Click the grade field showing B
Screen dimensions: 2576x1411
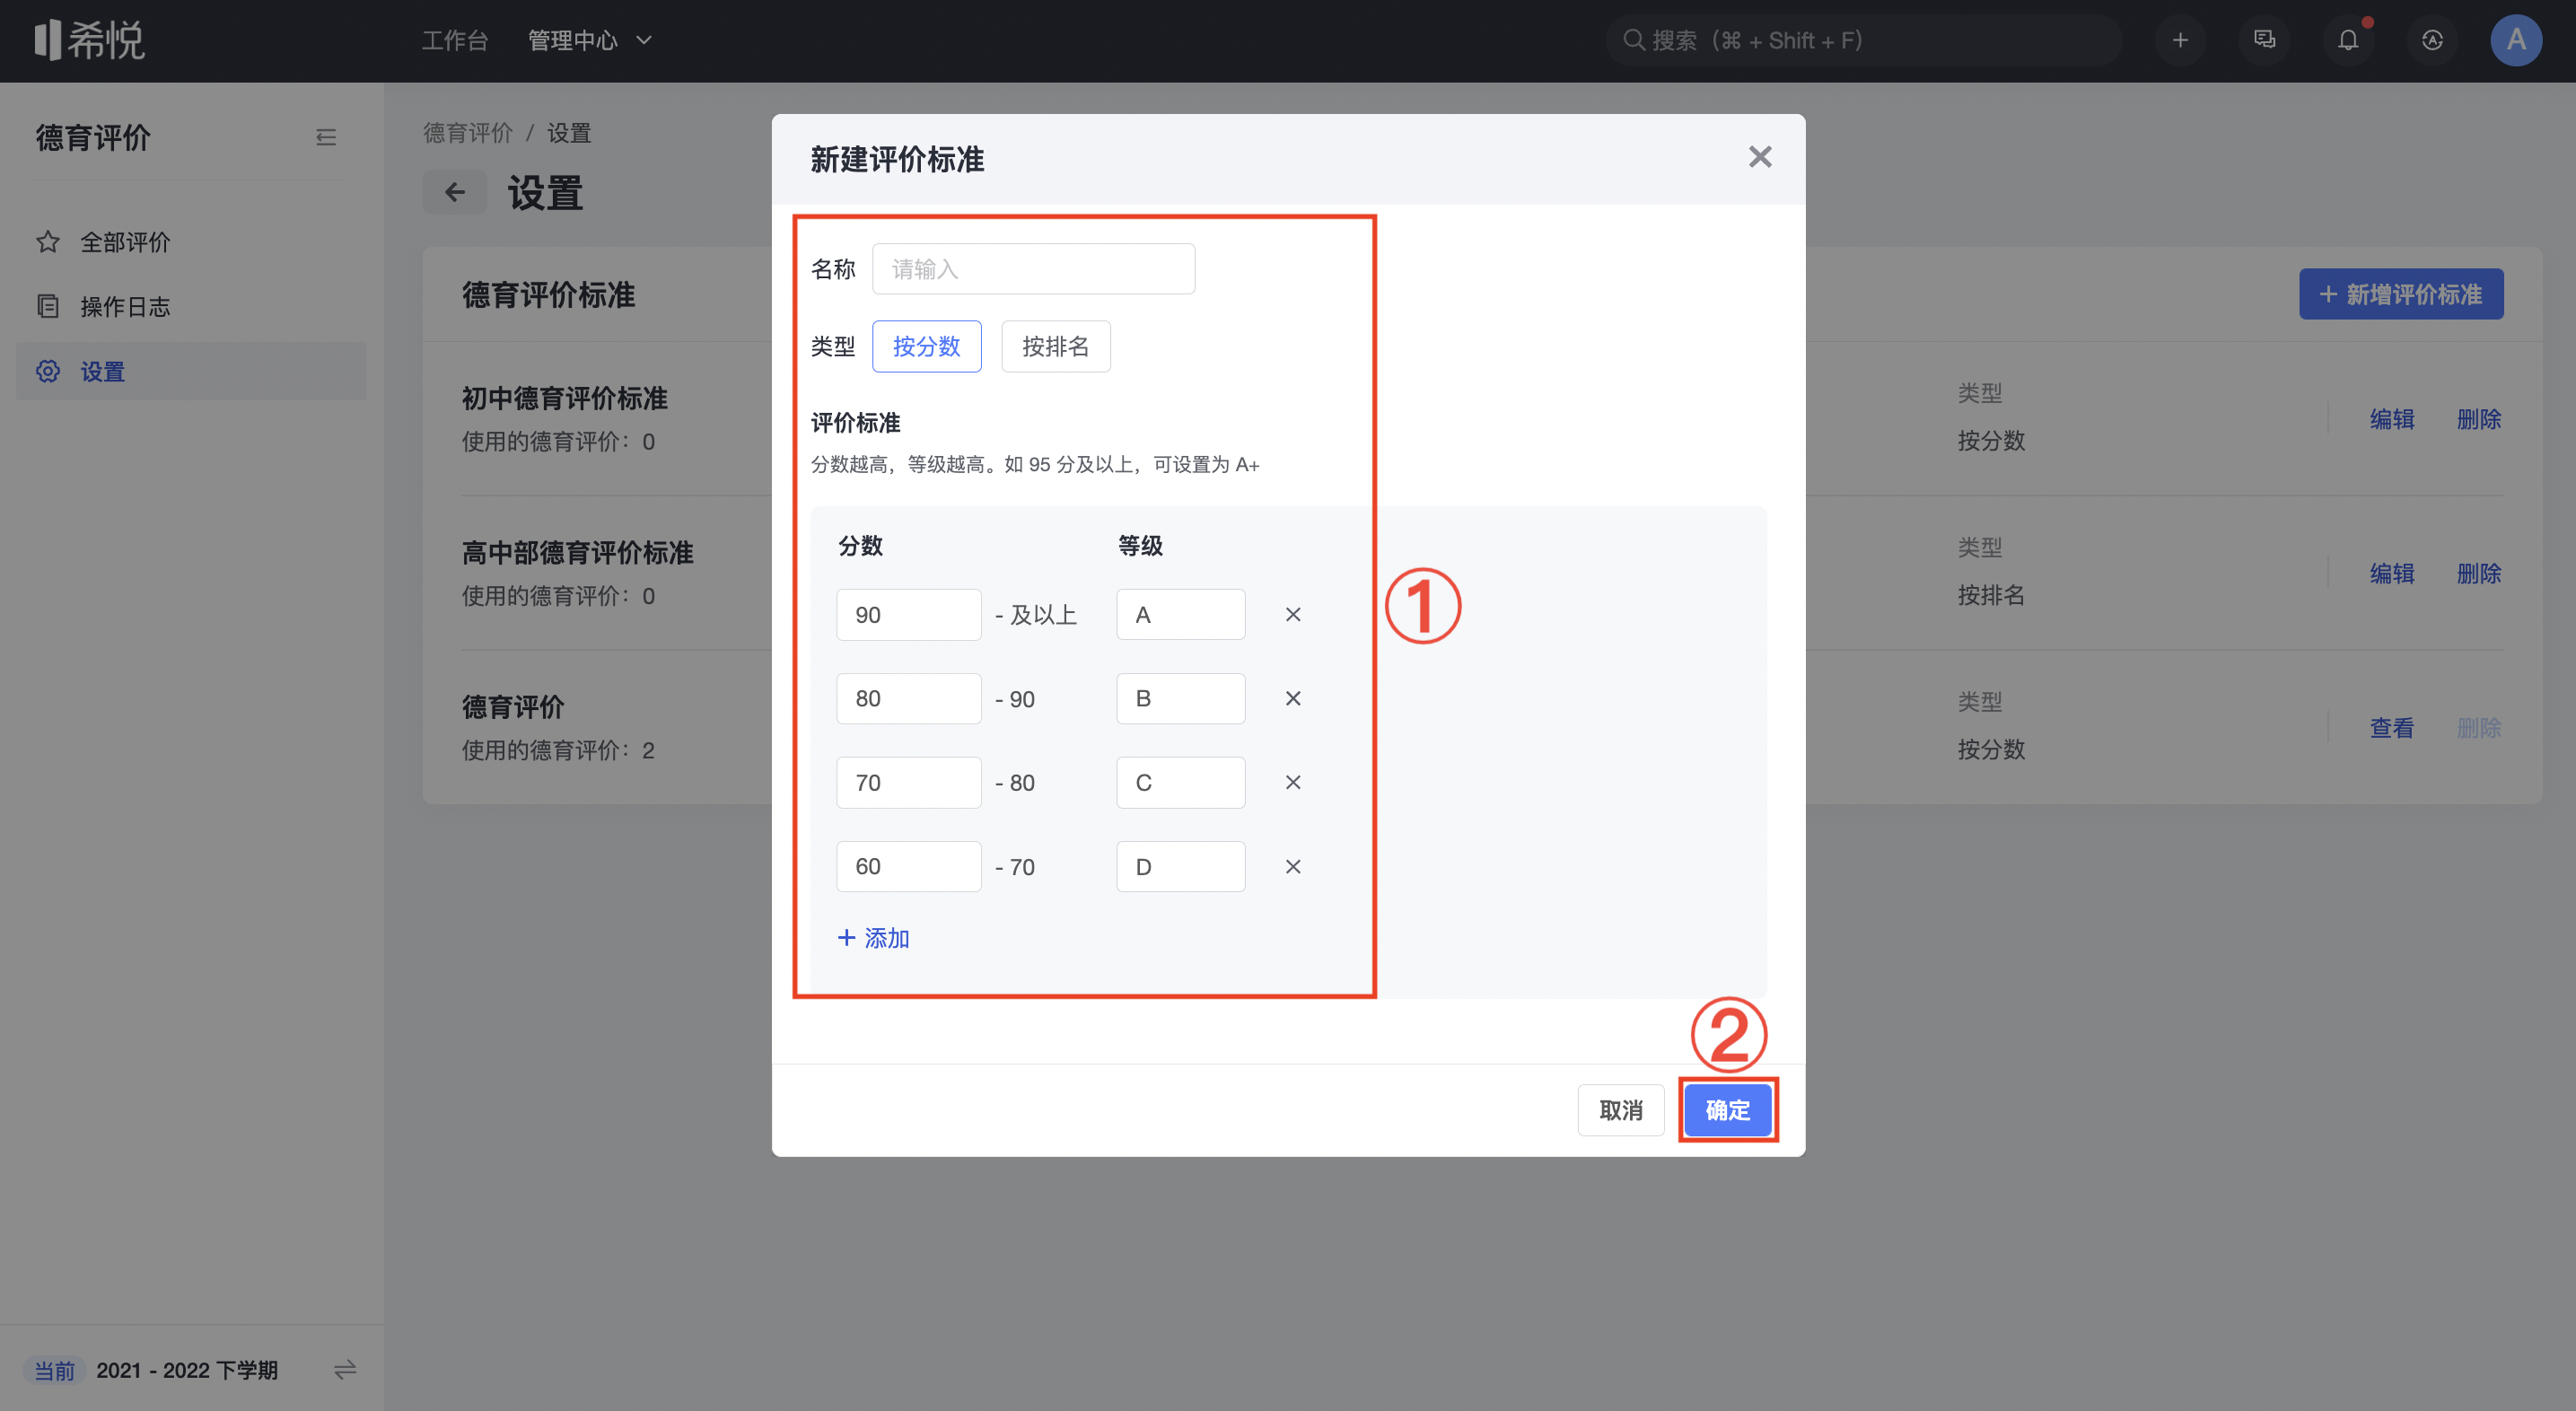(x=1180, y=698)
